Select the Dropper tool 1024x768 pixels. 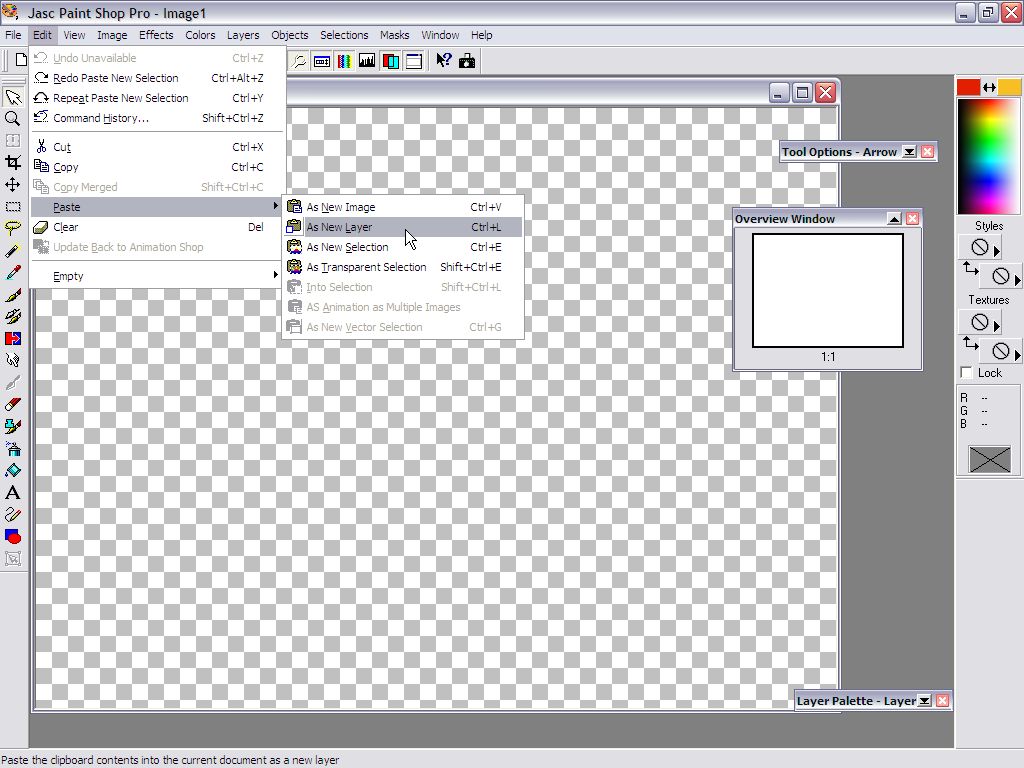(x=13, y=272)
